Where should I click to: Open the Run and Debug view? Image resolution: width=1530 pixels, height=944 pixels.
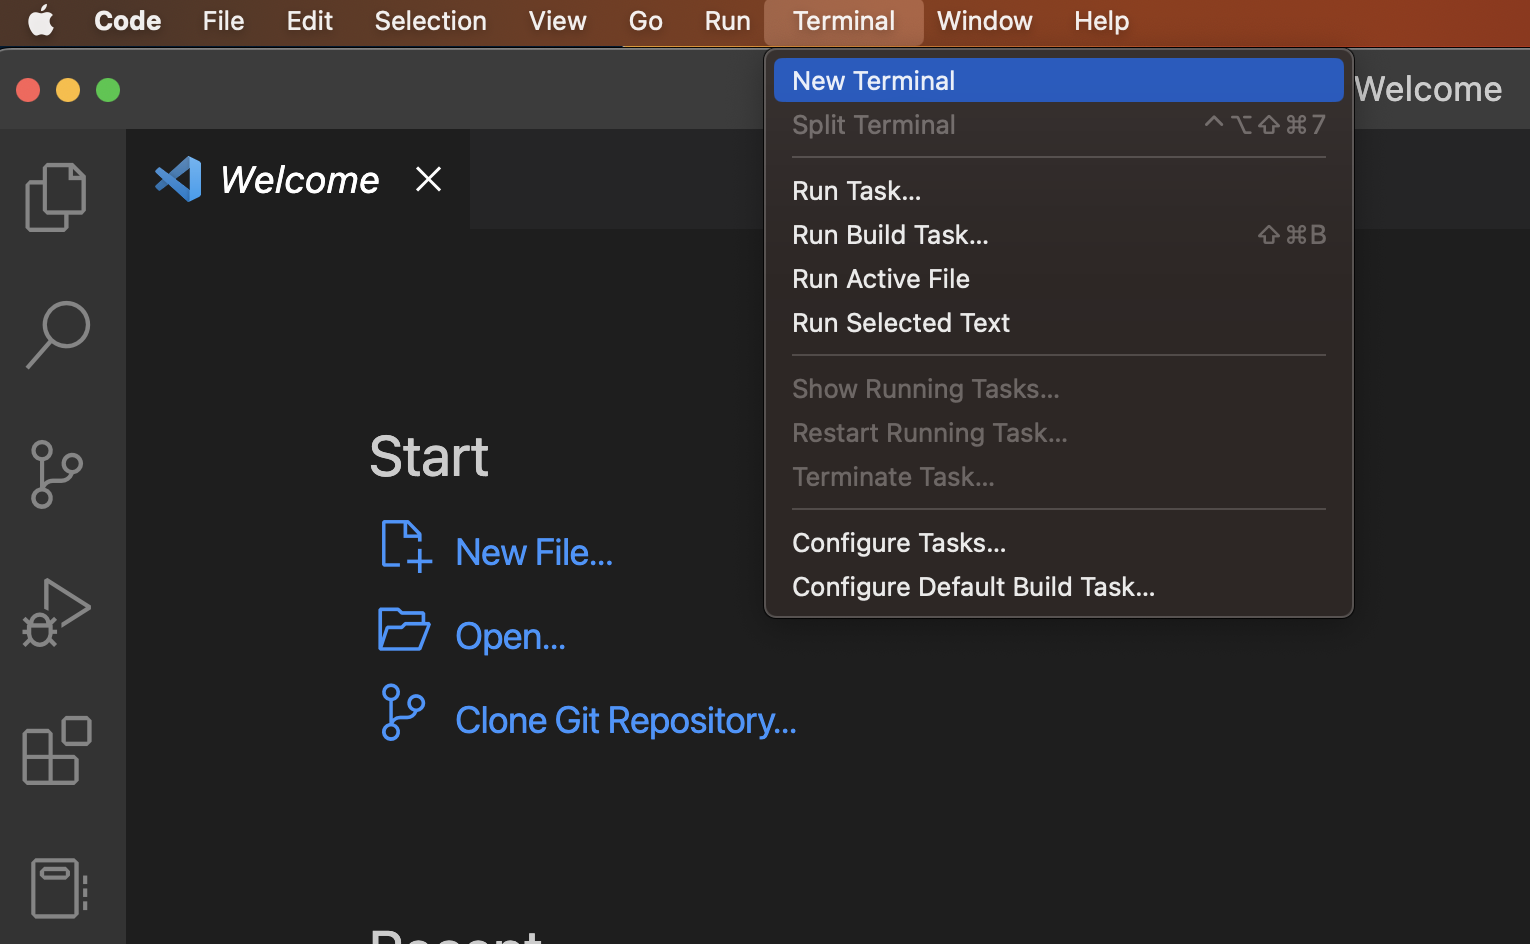pyautogui.click(x=57, y=612)
